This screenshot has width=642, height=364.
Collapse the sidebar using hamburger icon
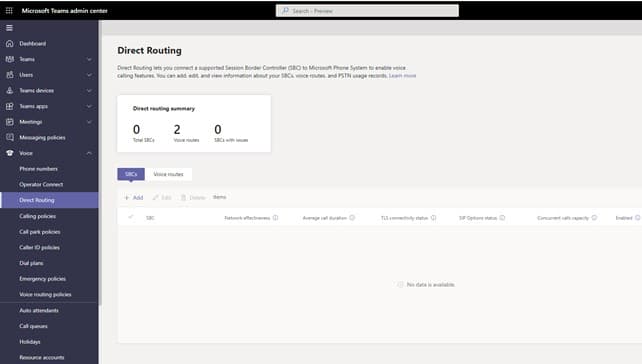coord(9,28)
